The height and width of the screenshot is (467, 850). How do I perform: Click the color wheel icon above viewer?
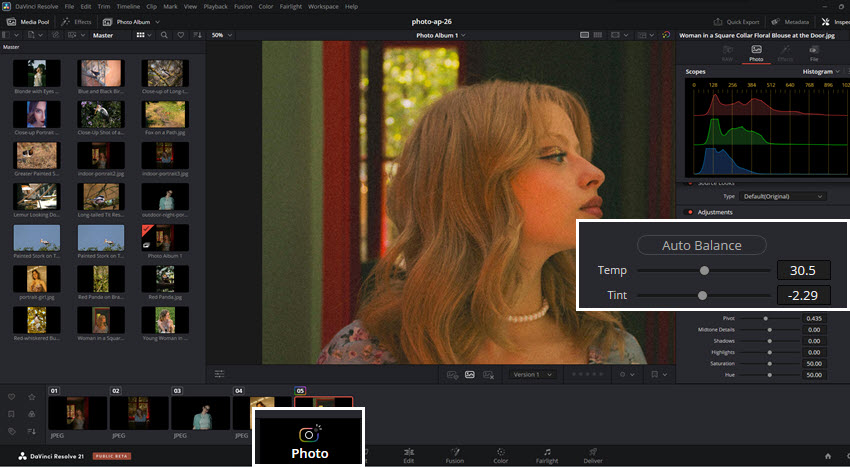[666, 35]
